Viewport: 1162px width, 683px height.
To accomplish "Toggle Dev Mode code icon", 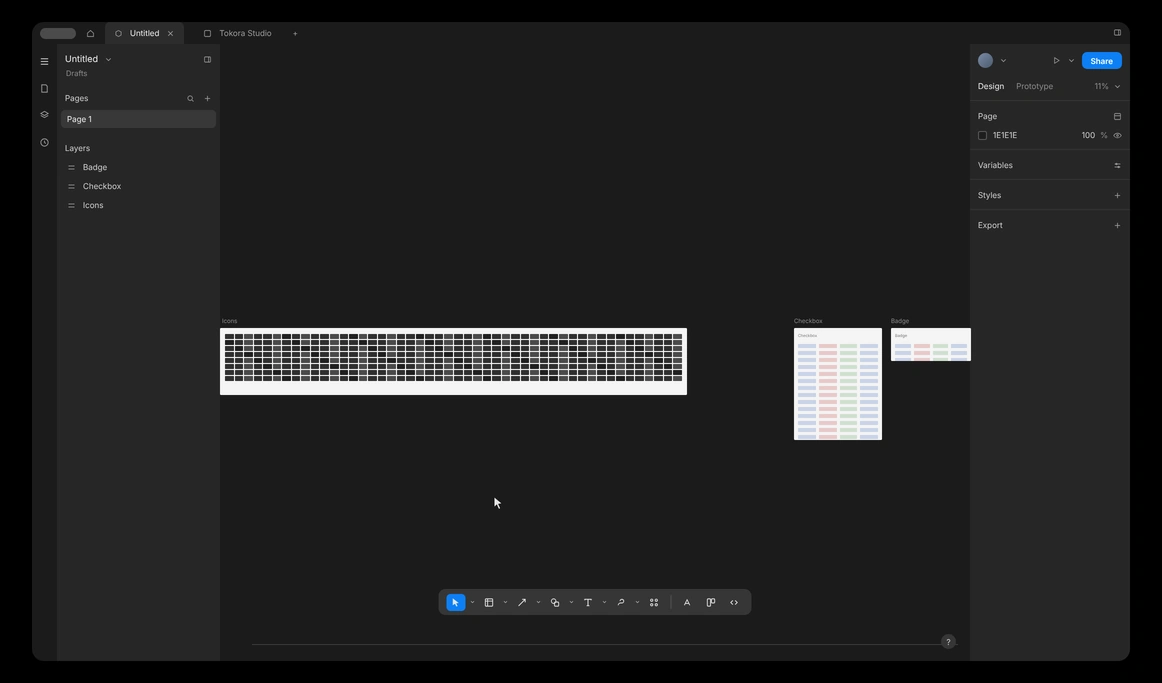I will coord(734,602).
